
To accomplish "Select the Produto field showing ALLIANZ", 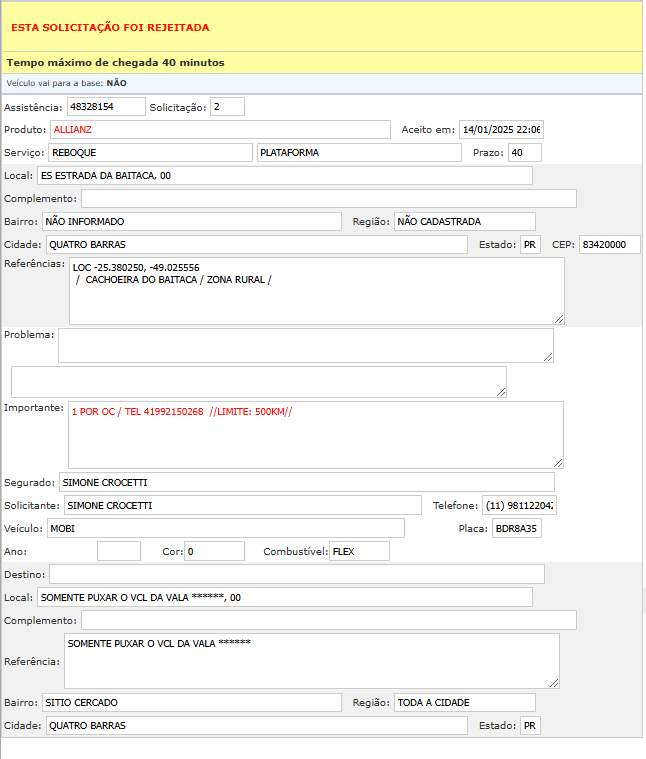I will click(x=220, y=129).
